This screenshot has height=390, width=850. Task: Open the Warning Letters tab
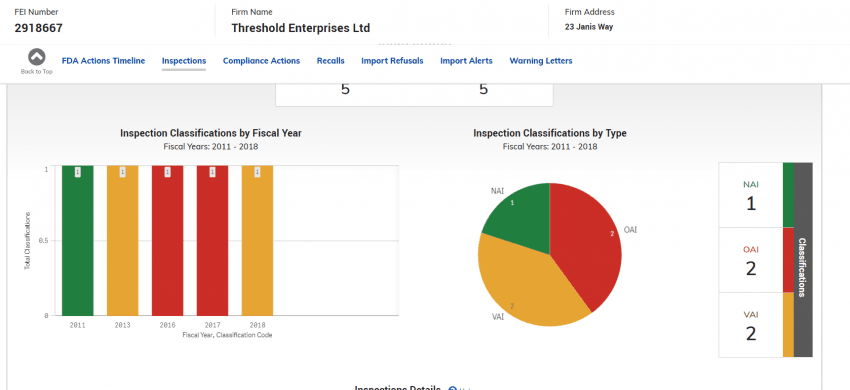click(541, 61)
